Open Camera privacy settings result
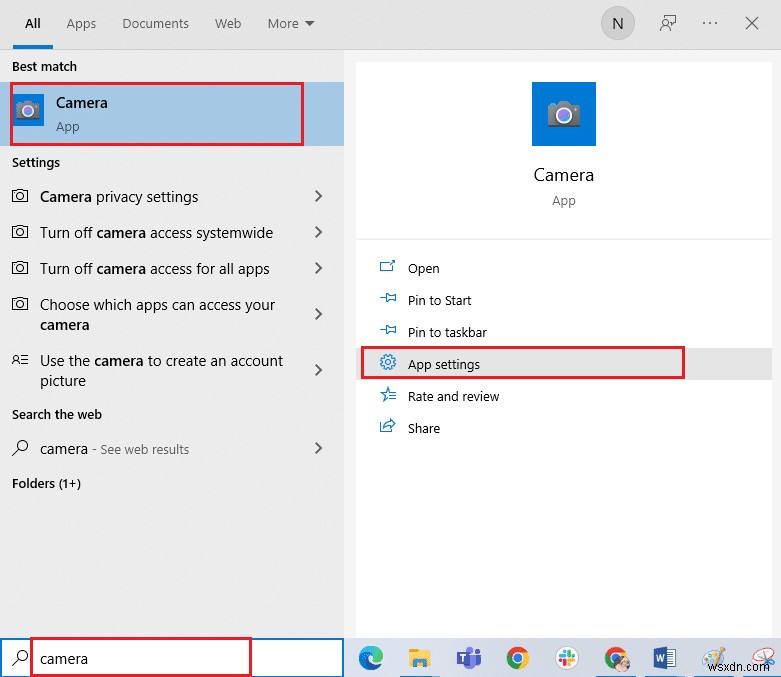 click(172, 196)
